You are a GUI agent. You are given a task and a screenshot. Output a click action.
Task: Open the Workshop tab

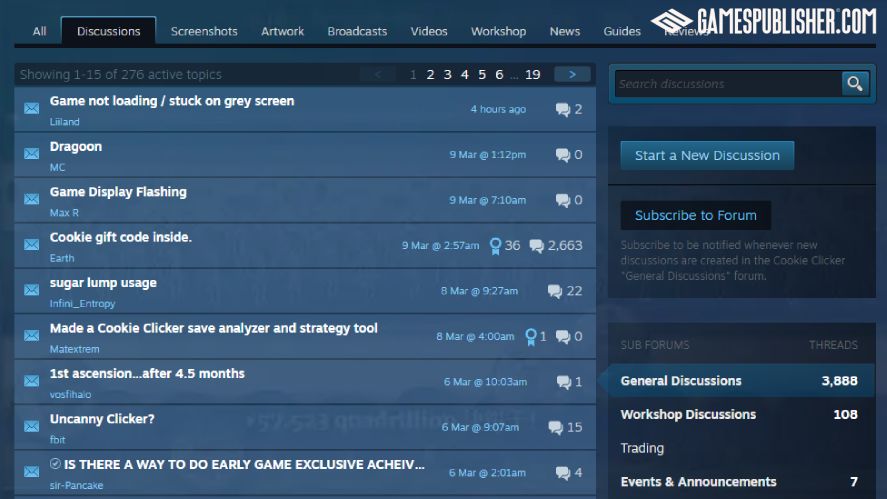[498, 31]
